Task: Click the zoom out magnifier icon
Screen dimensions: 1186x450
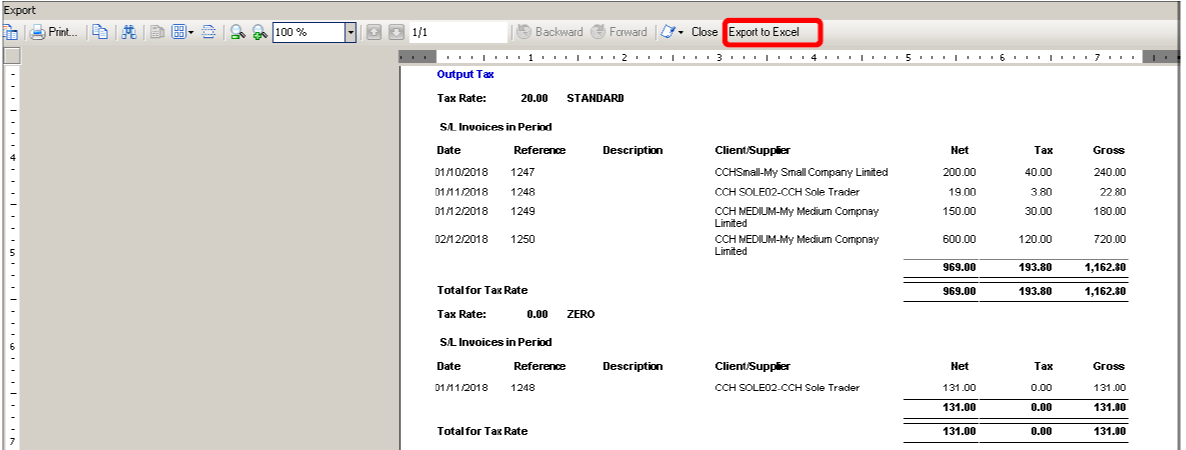Action: (x=238, y=33)
